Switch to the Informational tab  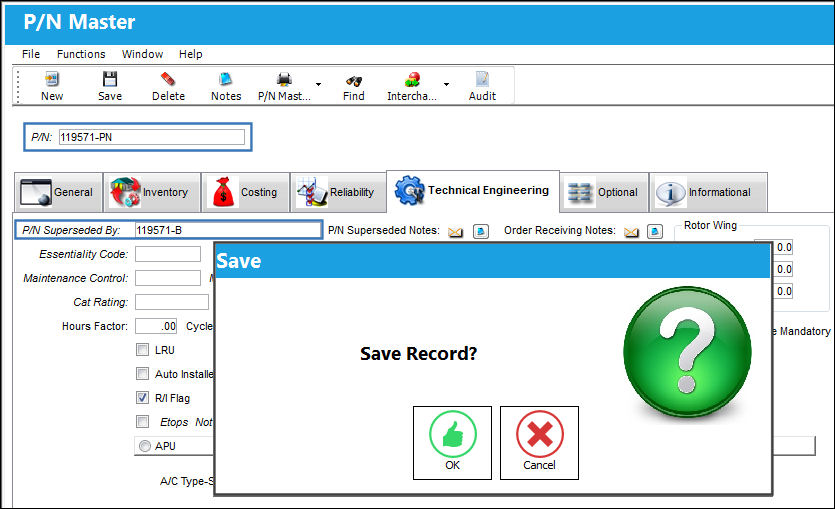coord(708,192)
